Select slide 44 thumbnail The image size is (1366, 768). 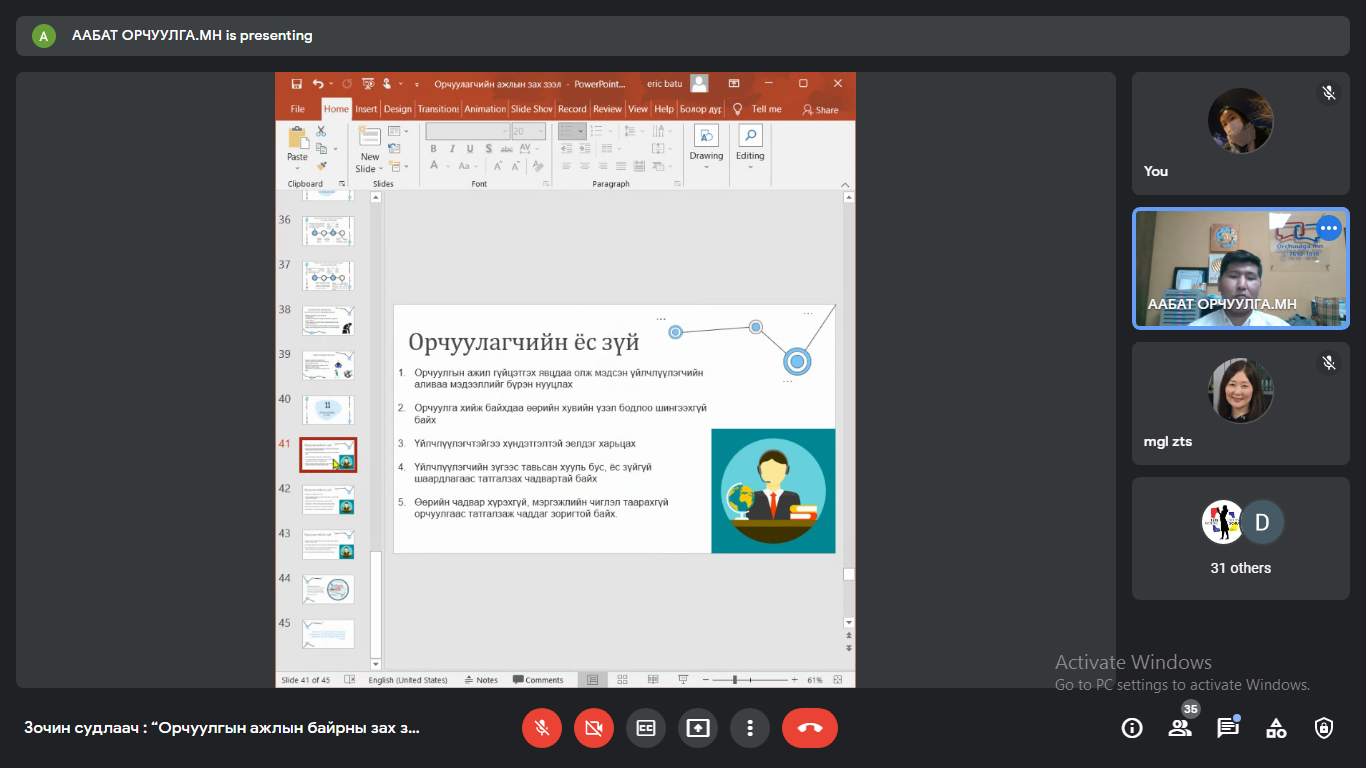coord(328,589)
